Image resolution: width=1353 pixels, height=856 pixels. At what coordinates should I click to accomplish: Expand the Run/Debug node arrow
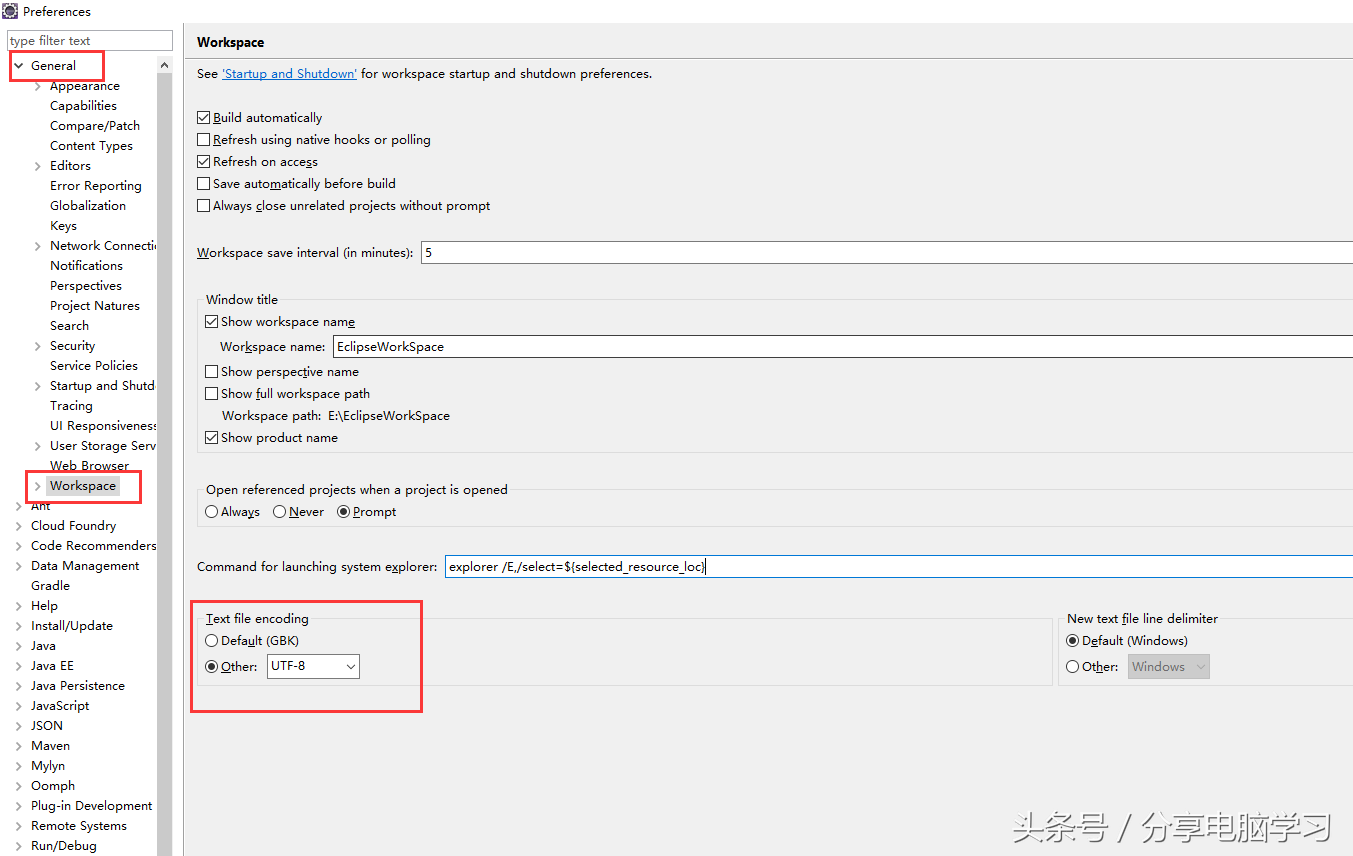point(18,846)
